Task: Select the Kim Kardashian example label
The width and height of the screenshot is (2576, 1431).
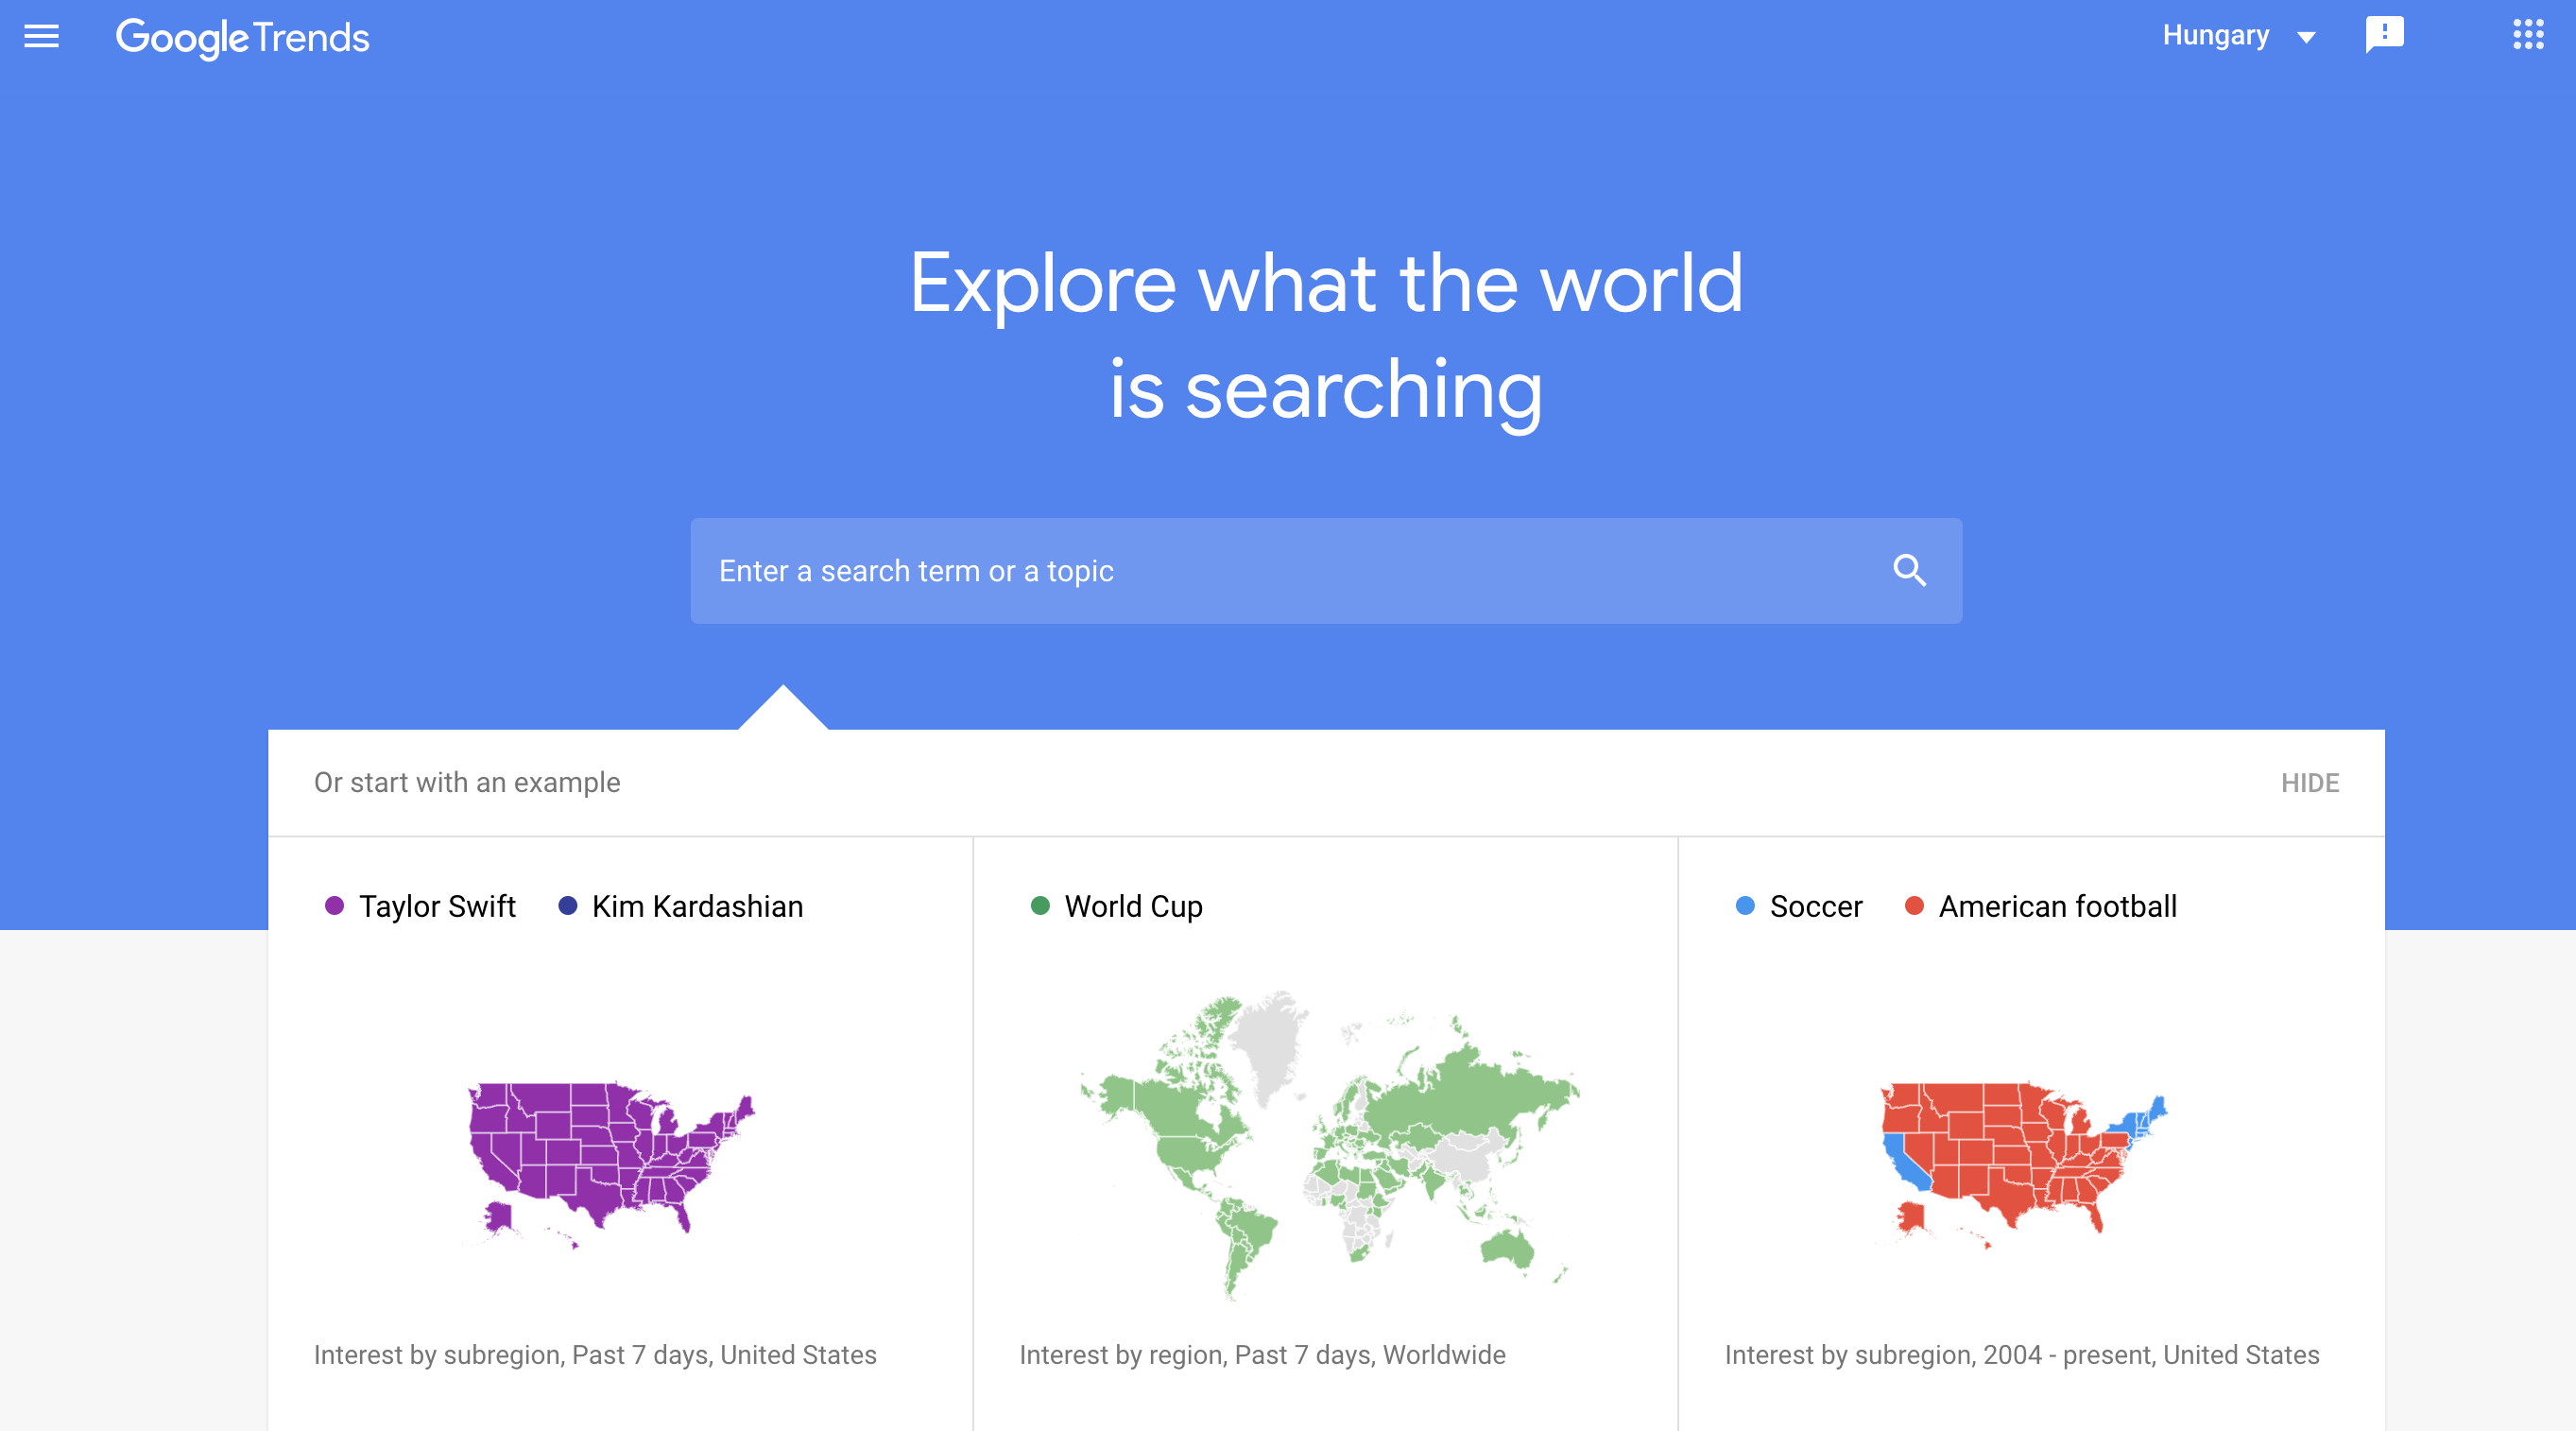Action: click(697, 907)
